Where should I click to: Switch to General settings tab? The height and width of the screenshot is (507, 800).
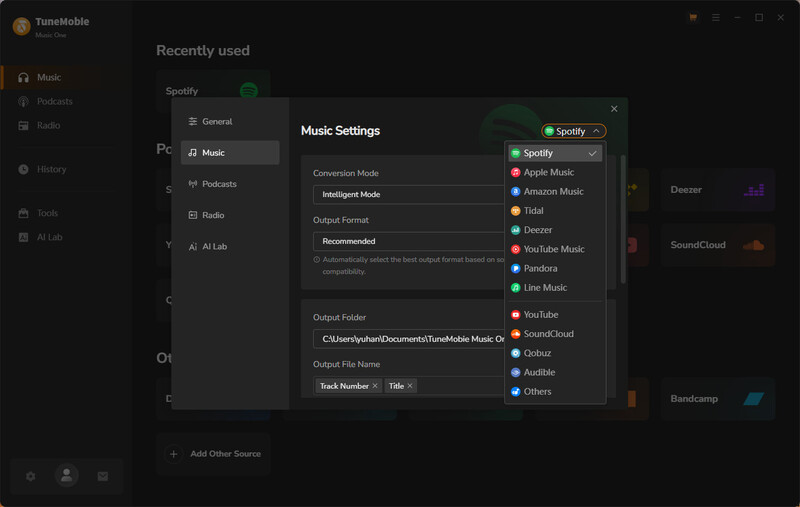click(x=217, y=122)
